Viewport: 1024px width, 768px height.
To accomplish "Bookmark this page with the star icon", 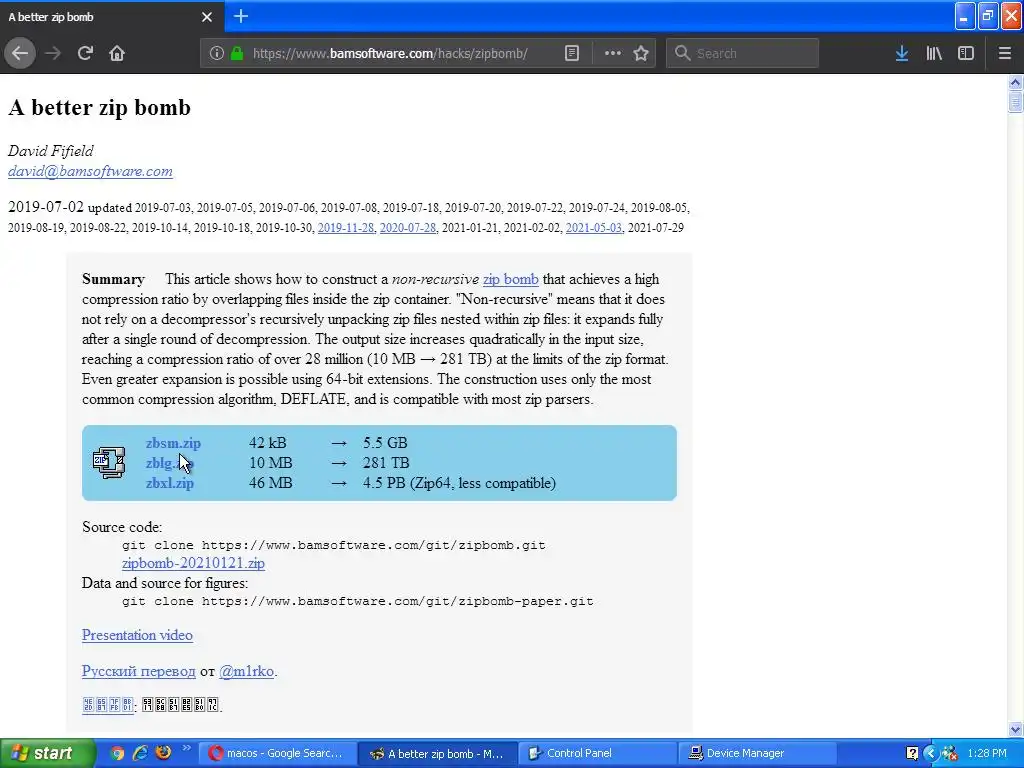I will (641, 53).
